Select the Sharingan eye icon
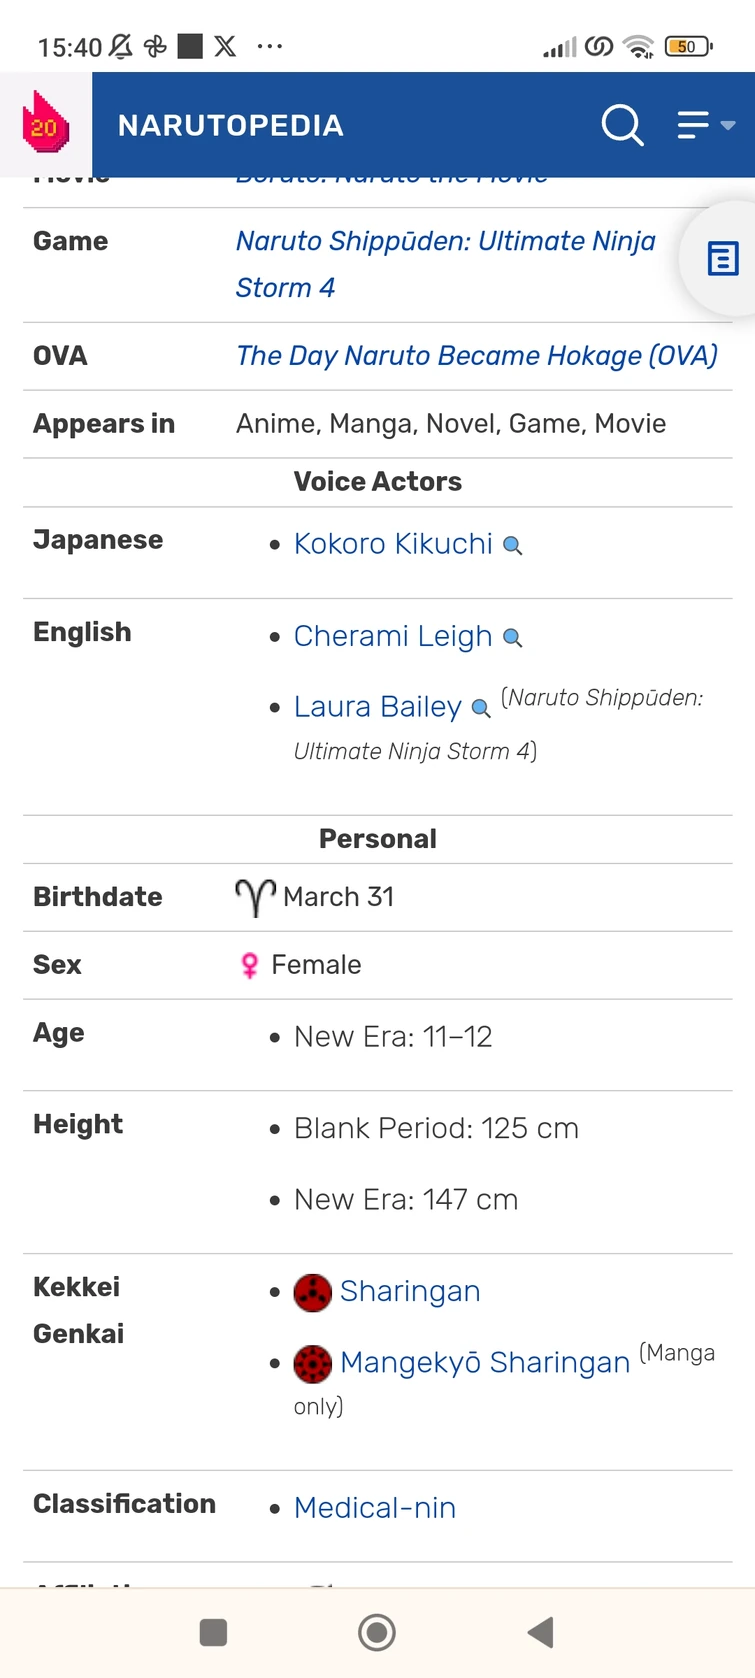The image size is (755, 1678). tap(313, 1292)
